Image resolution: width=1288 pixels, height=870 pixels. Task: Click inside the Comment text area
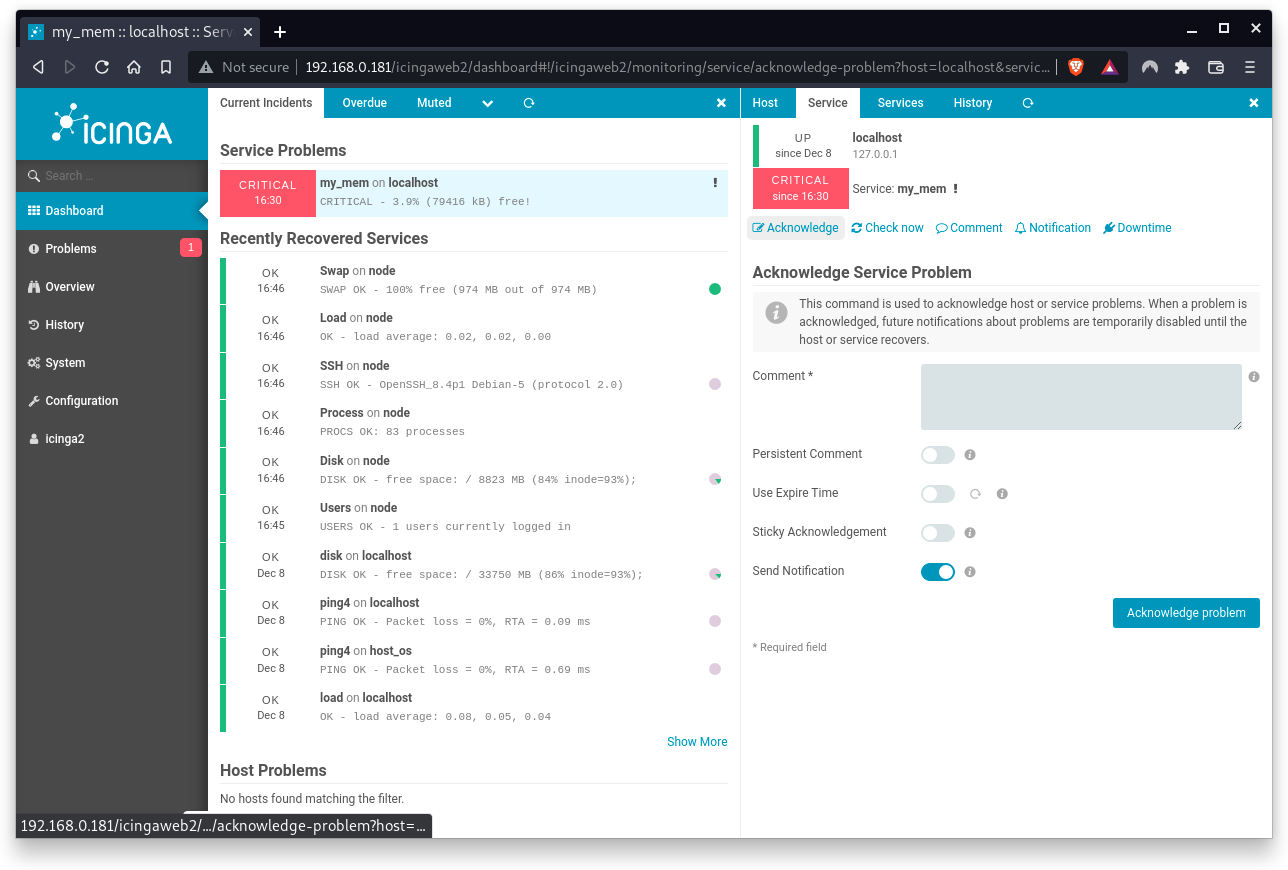click(1080, 396)
